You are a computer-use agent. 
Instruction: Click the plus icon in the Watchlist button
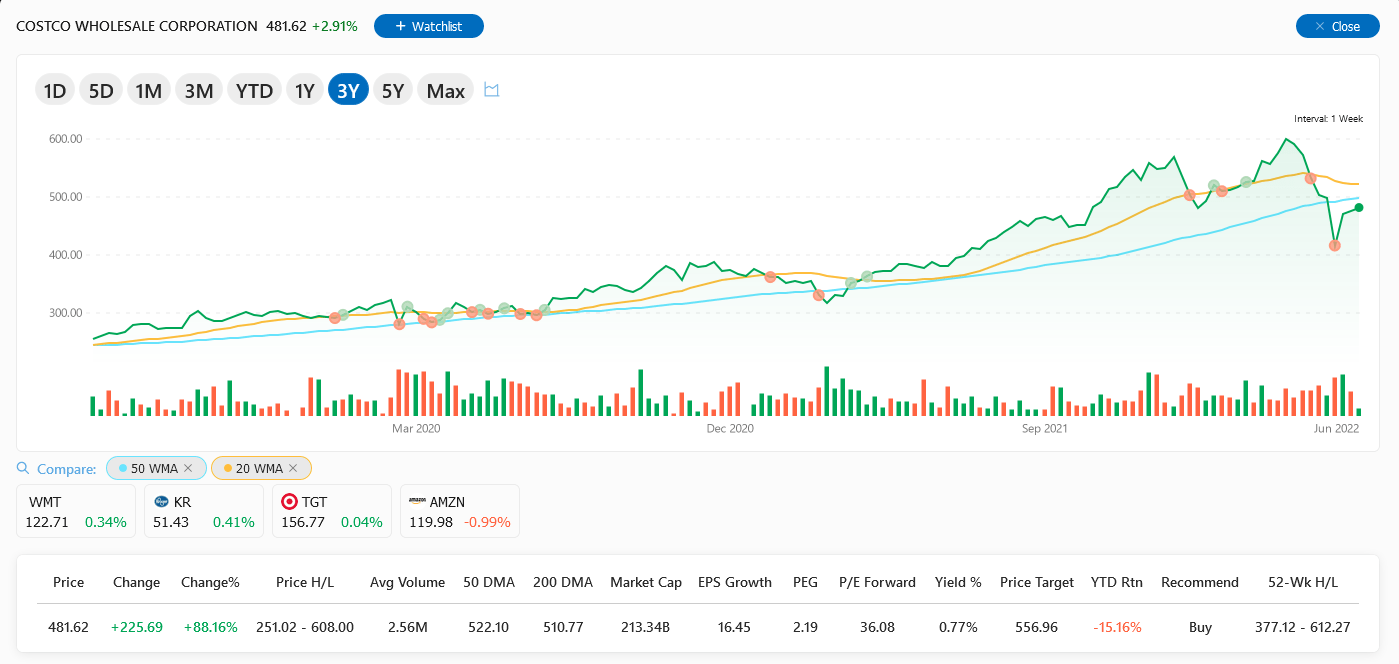pos(401,26)
